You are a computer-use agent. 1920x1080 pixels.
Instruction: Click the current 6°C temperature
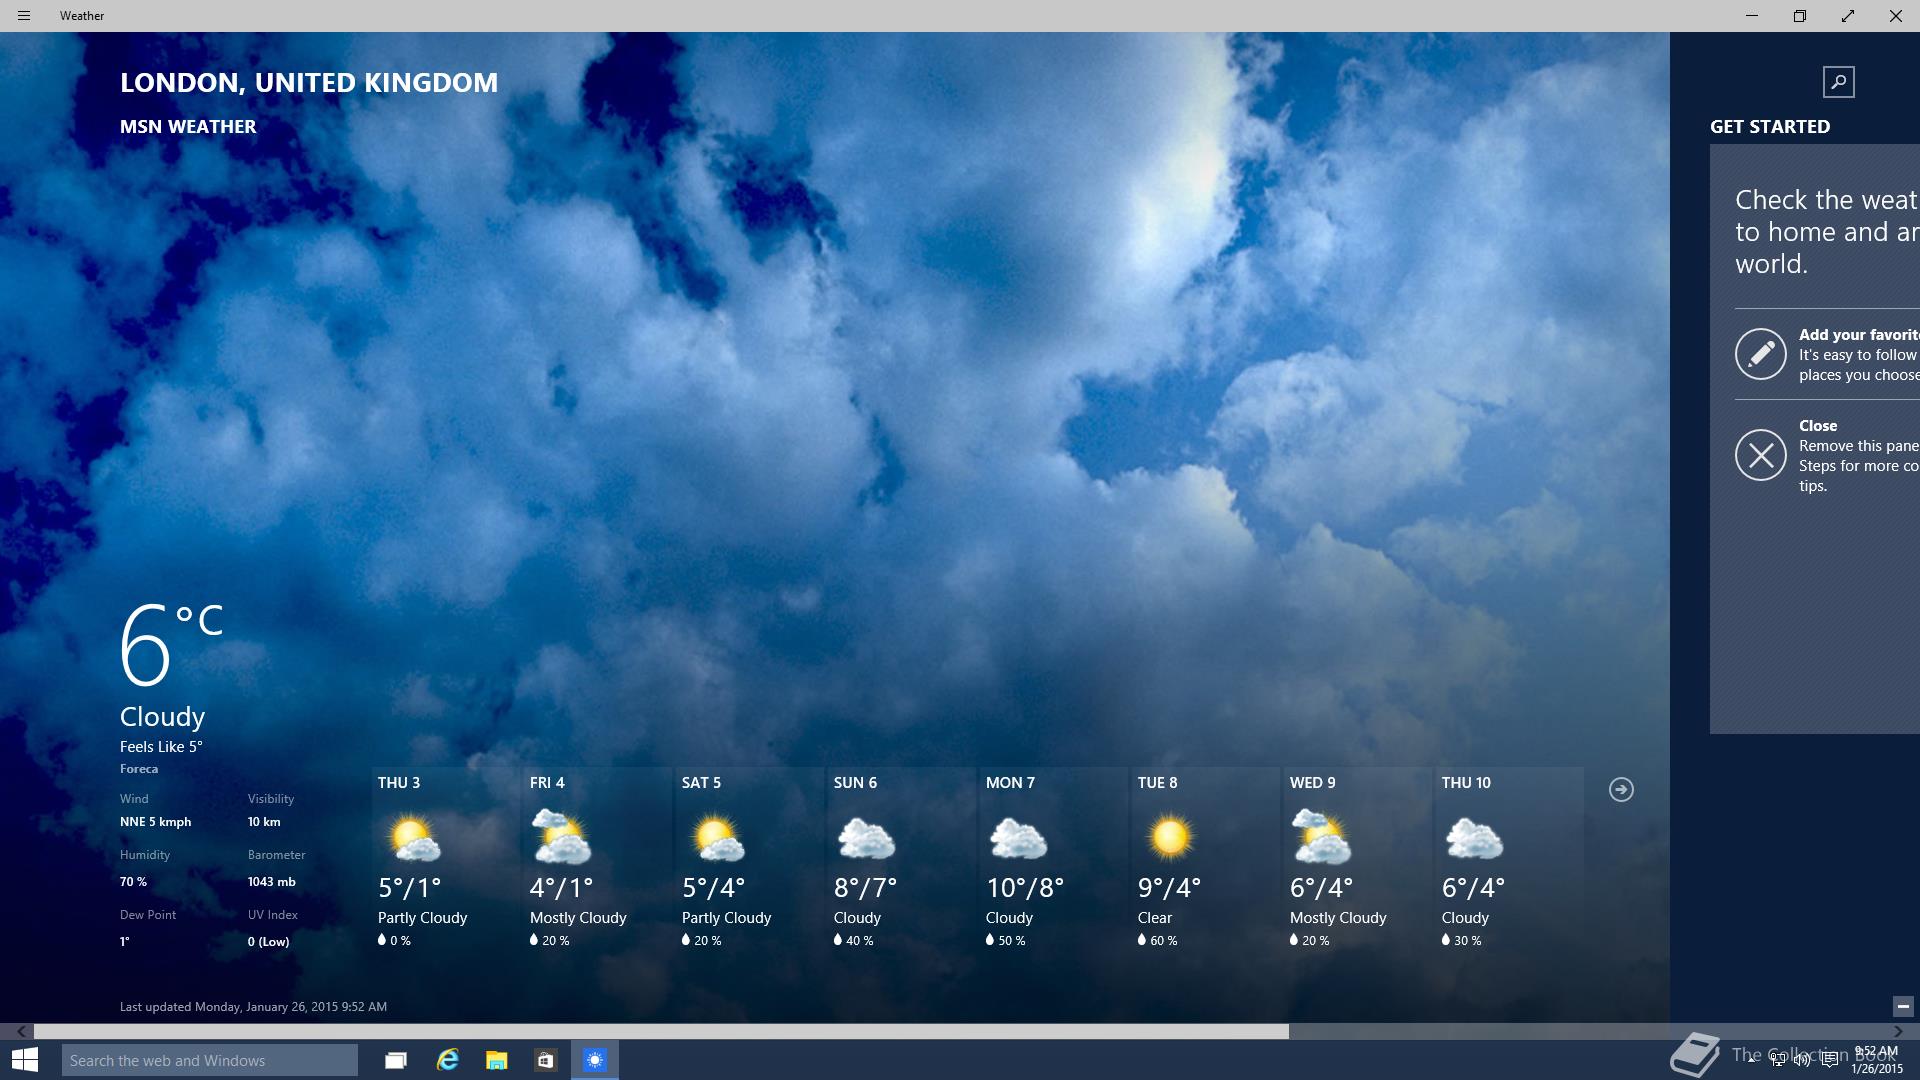click(x=171, y=645)
